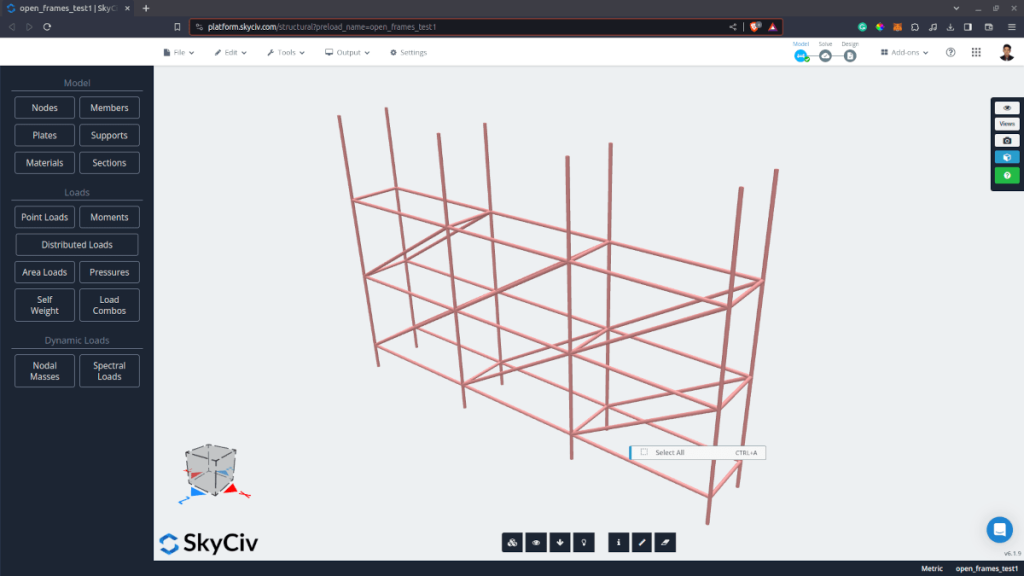Click the Design stage icon

pyautogui.click(x=850, y=55)
